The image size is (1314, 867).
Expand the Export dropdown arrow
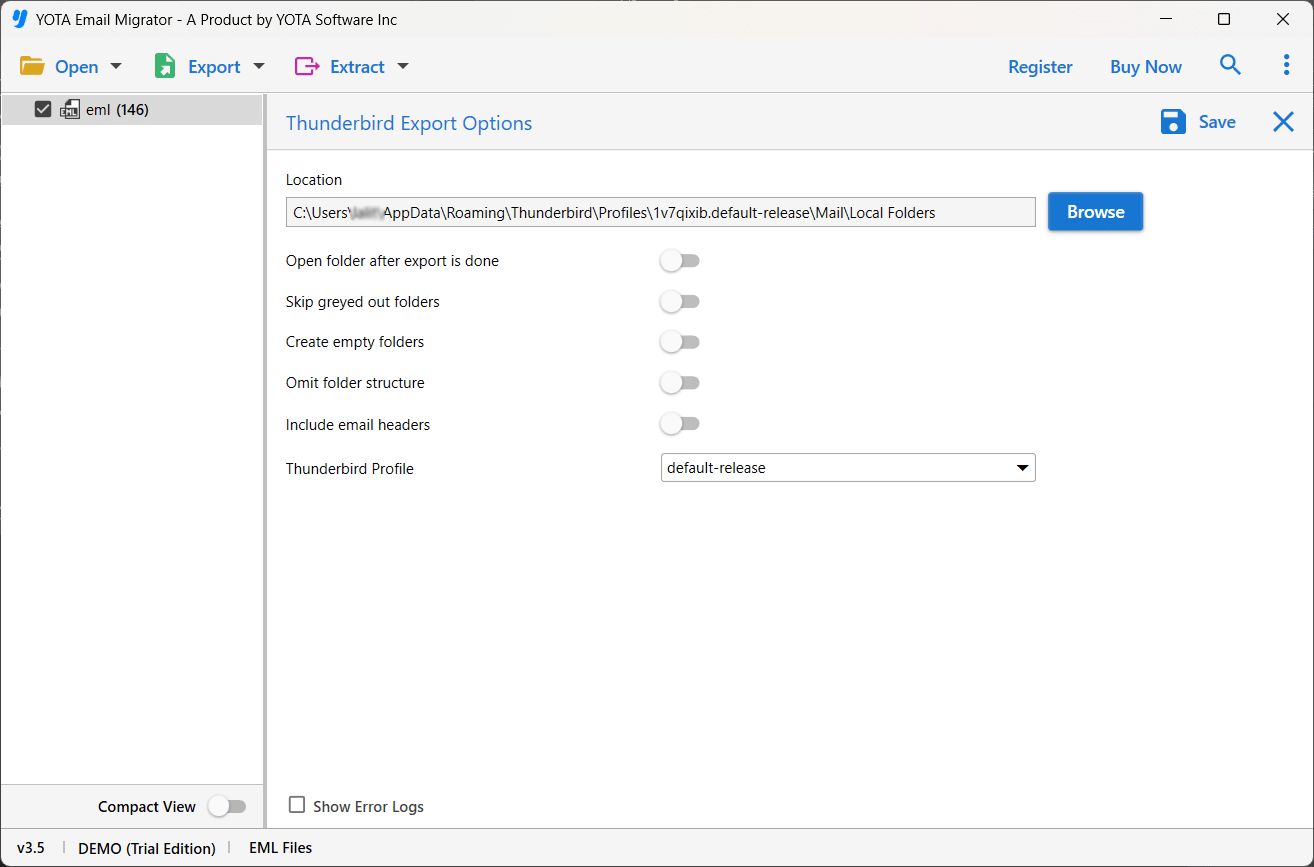259,66
